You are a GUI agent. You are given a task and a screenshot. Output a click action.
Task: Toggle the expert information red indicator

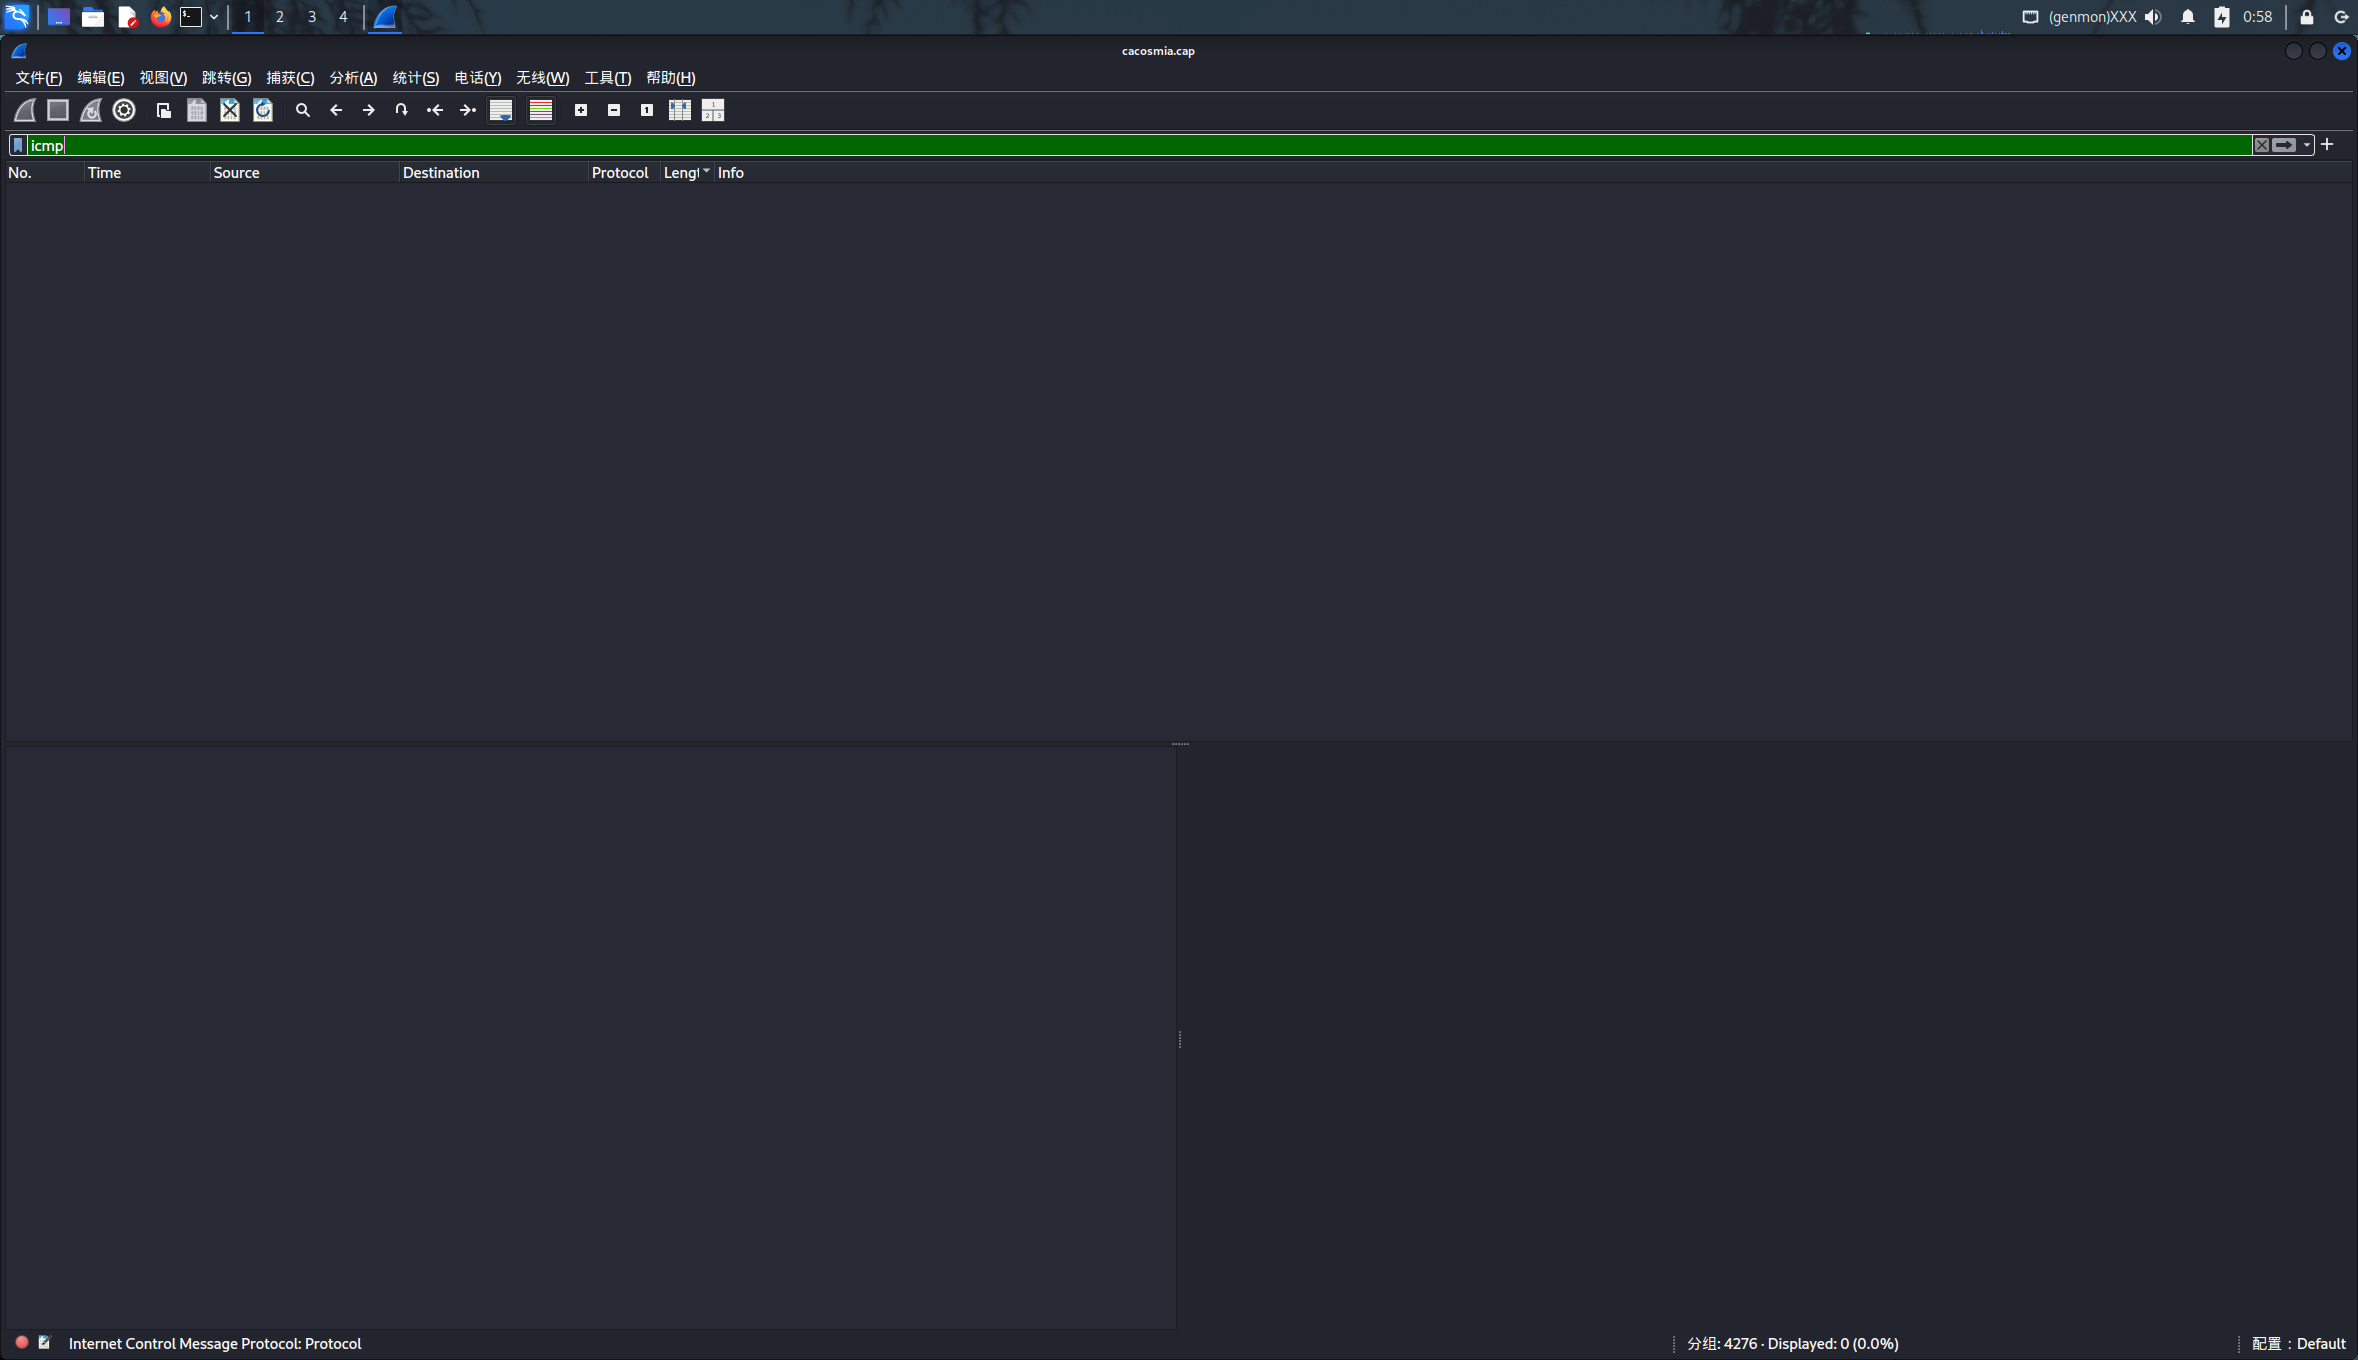[21, 1343]
